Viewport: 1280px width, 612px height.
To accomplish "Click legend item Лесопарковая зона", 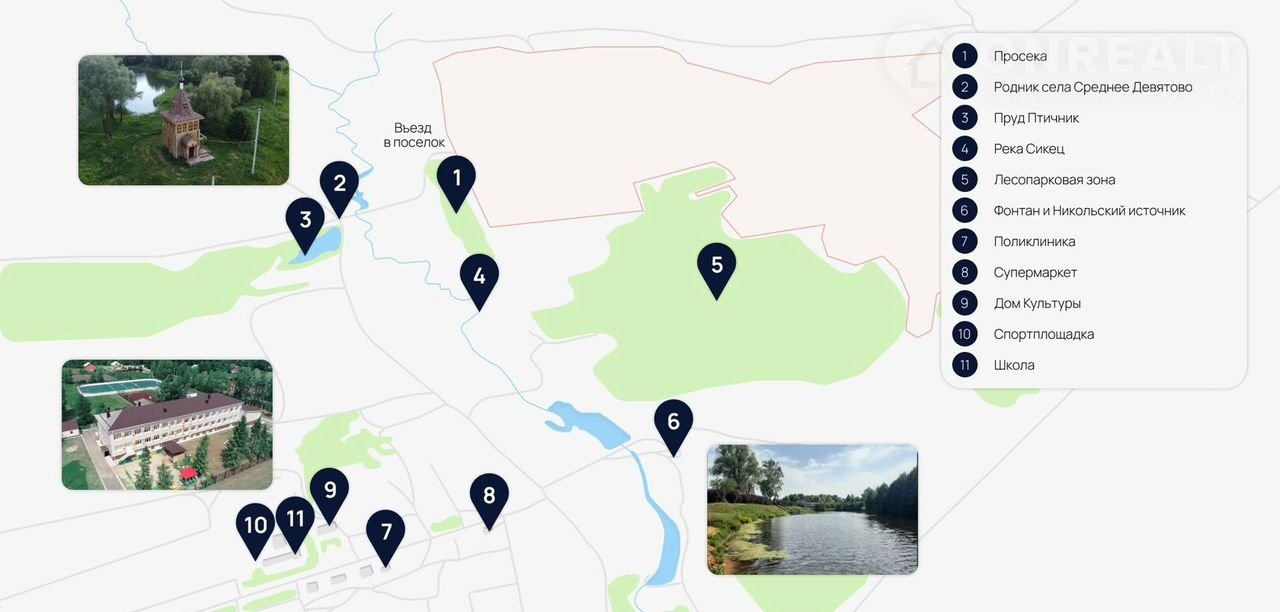I will [x=1054, y=180].
